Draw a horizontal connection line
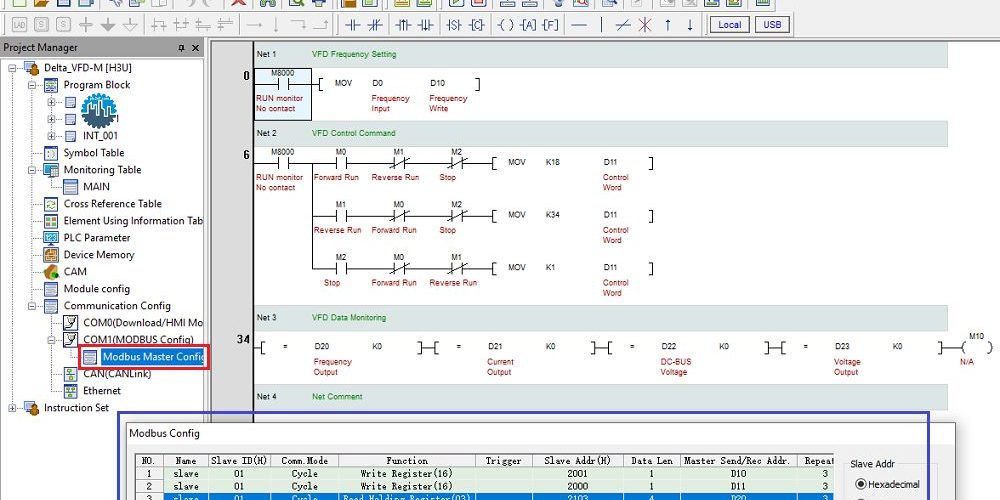The width and height of the screenshot is (1000, 500). [579, 25]
